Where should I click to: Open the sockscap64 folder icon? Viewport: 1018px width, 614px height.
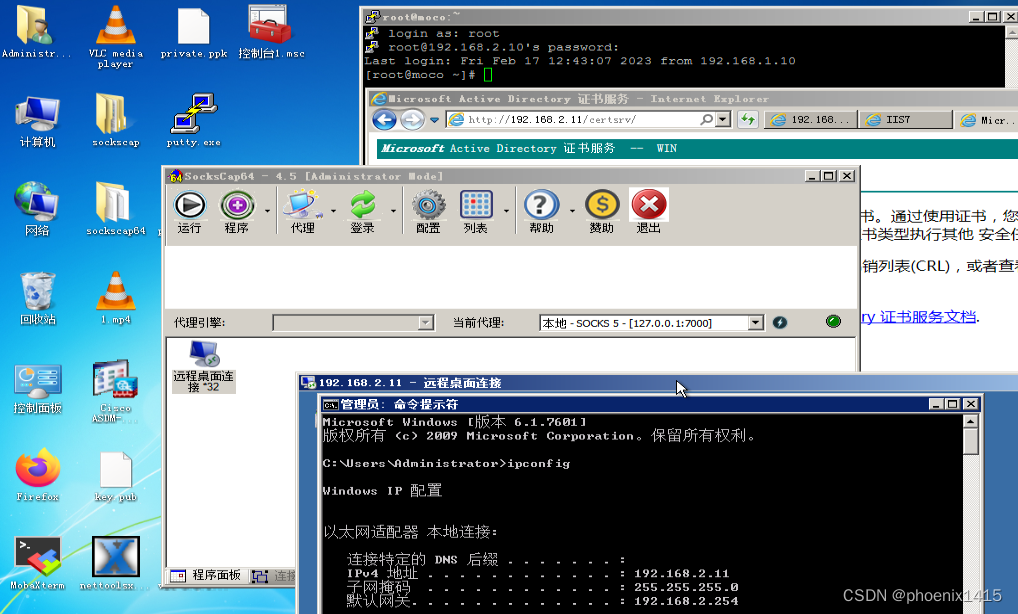[x=116, y=209]
